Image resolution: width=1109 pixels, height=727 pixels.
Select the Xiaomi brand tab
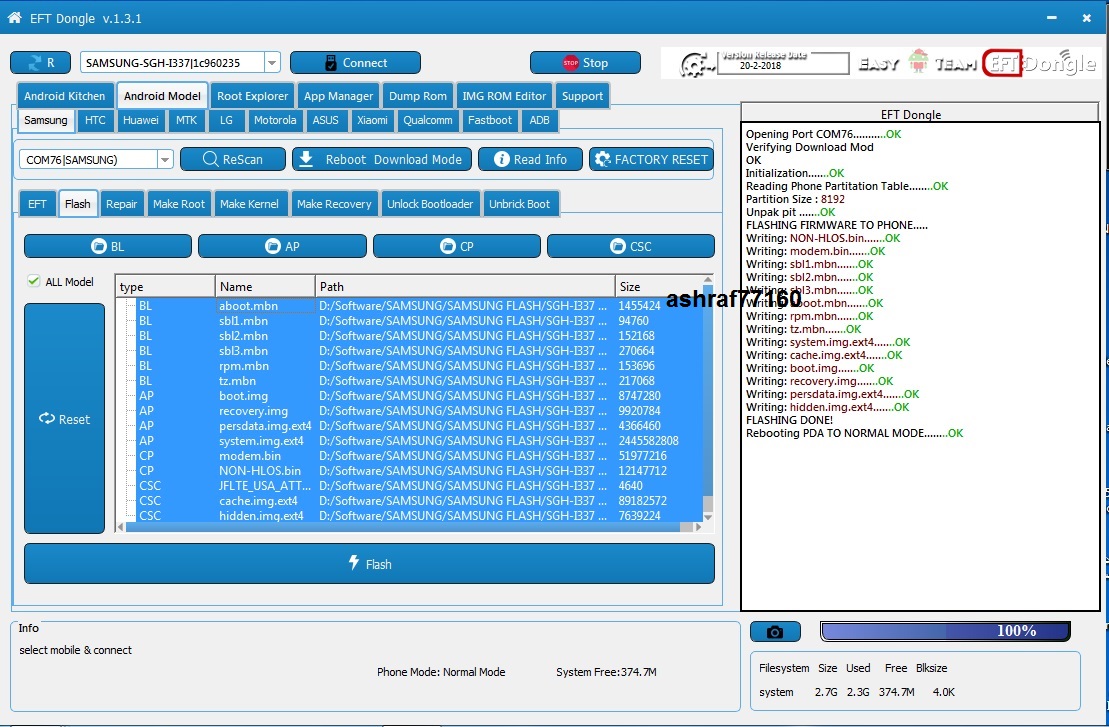coord(373,120)
